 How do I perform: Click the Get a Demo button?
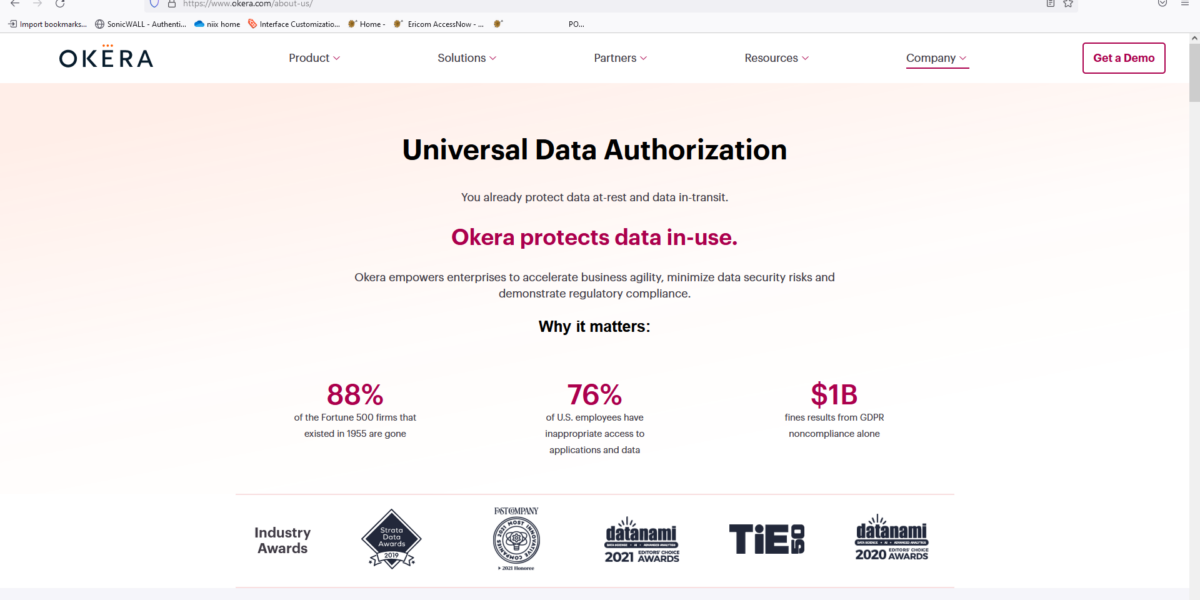point(1123,58)
